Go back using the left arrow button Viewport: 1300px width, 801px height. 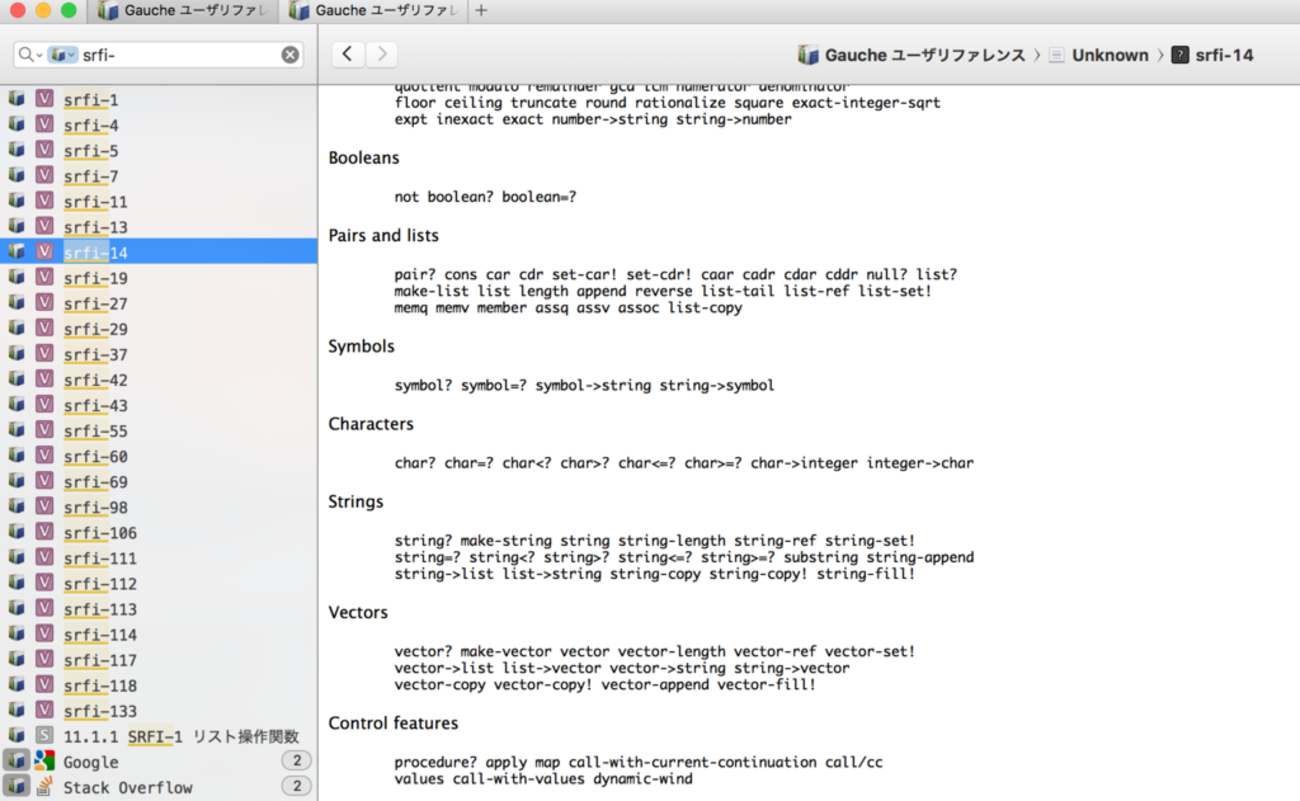(x=347, y=54)
